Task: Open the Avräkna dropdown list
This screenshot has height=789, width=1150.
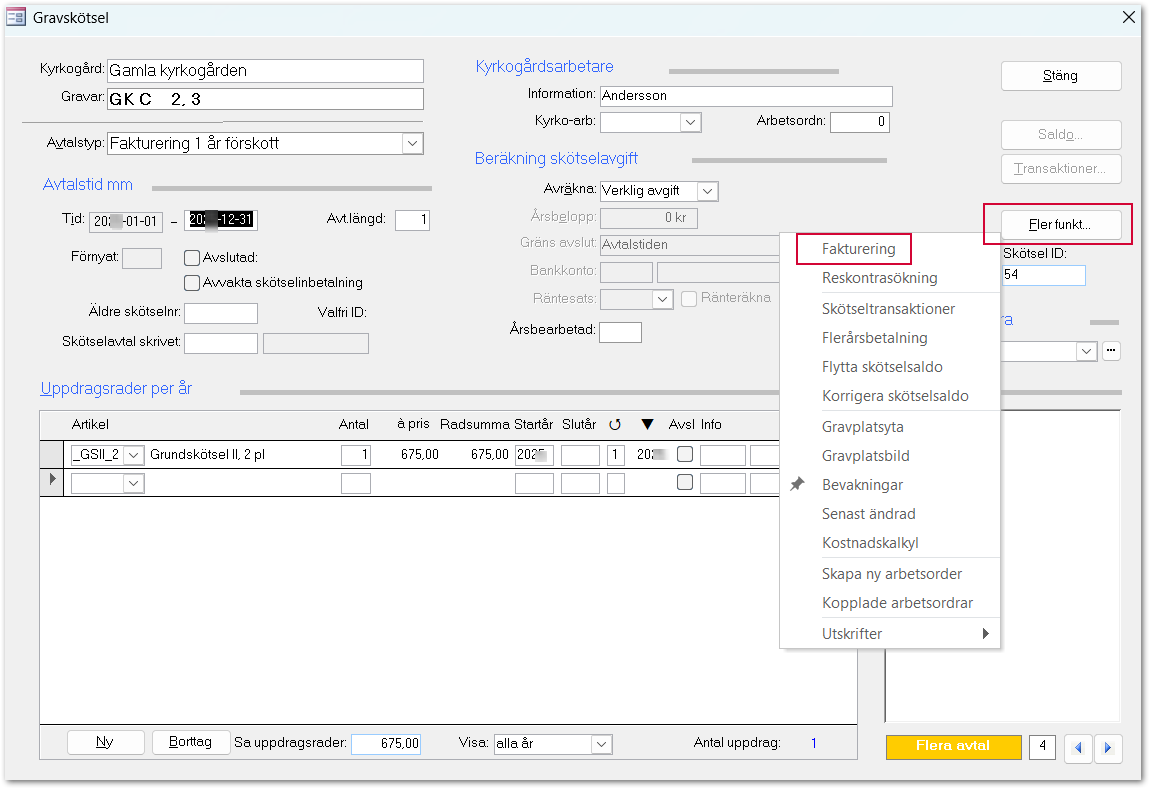Action: point(707,191)
